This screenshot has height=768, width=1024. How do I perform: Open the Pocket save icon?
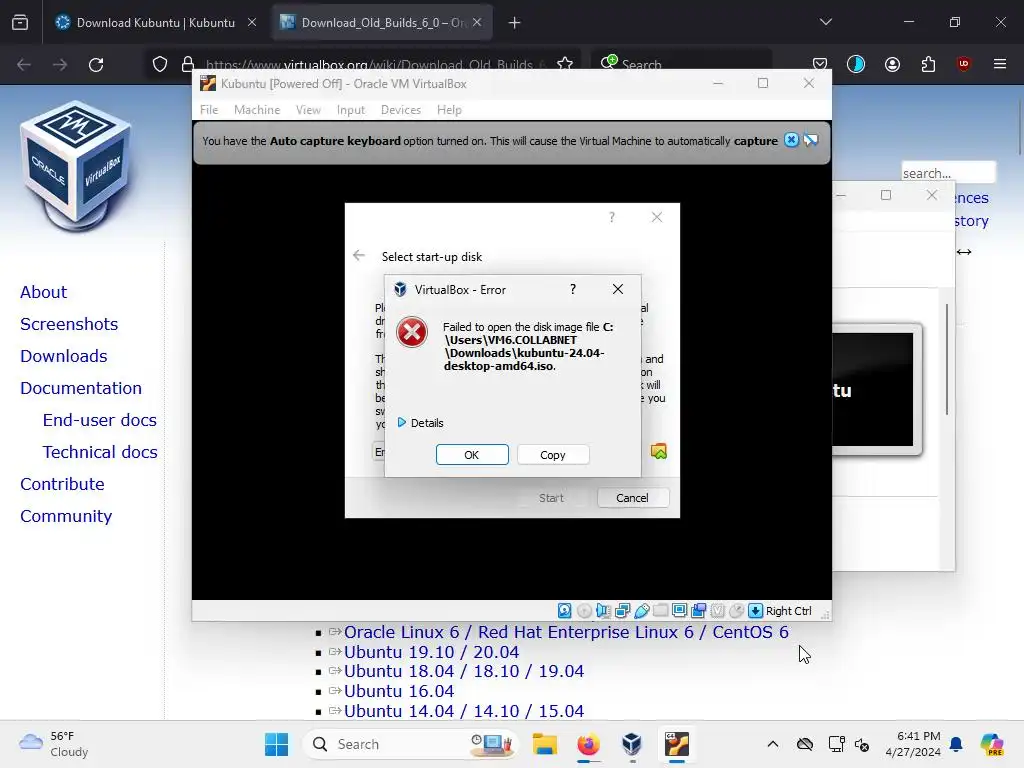point(820,64)
